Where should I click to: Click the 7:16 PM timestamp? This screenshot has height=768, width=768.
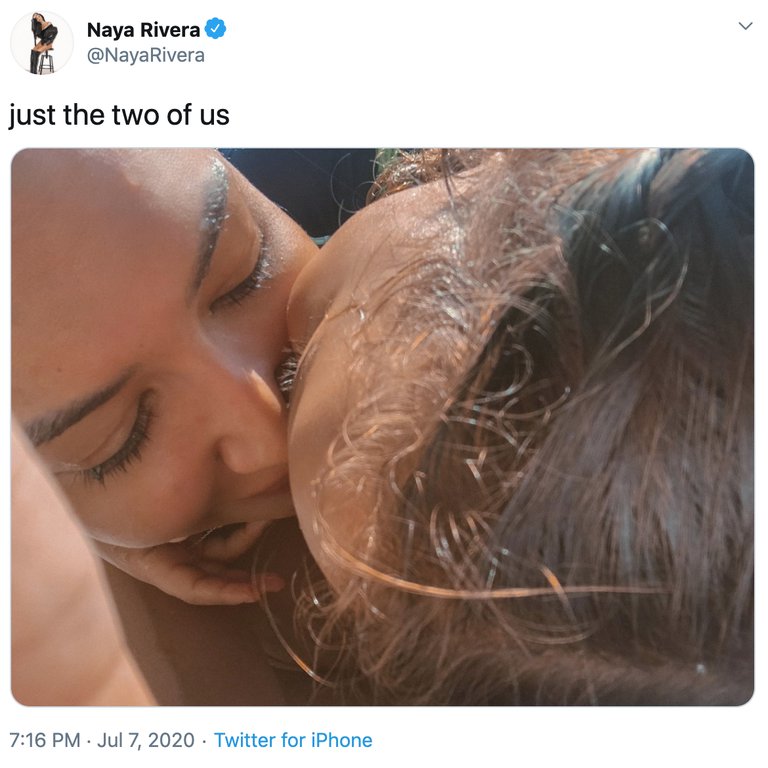click(44, 740)
